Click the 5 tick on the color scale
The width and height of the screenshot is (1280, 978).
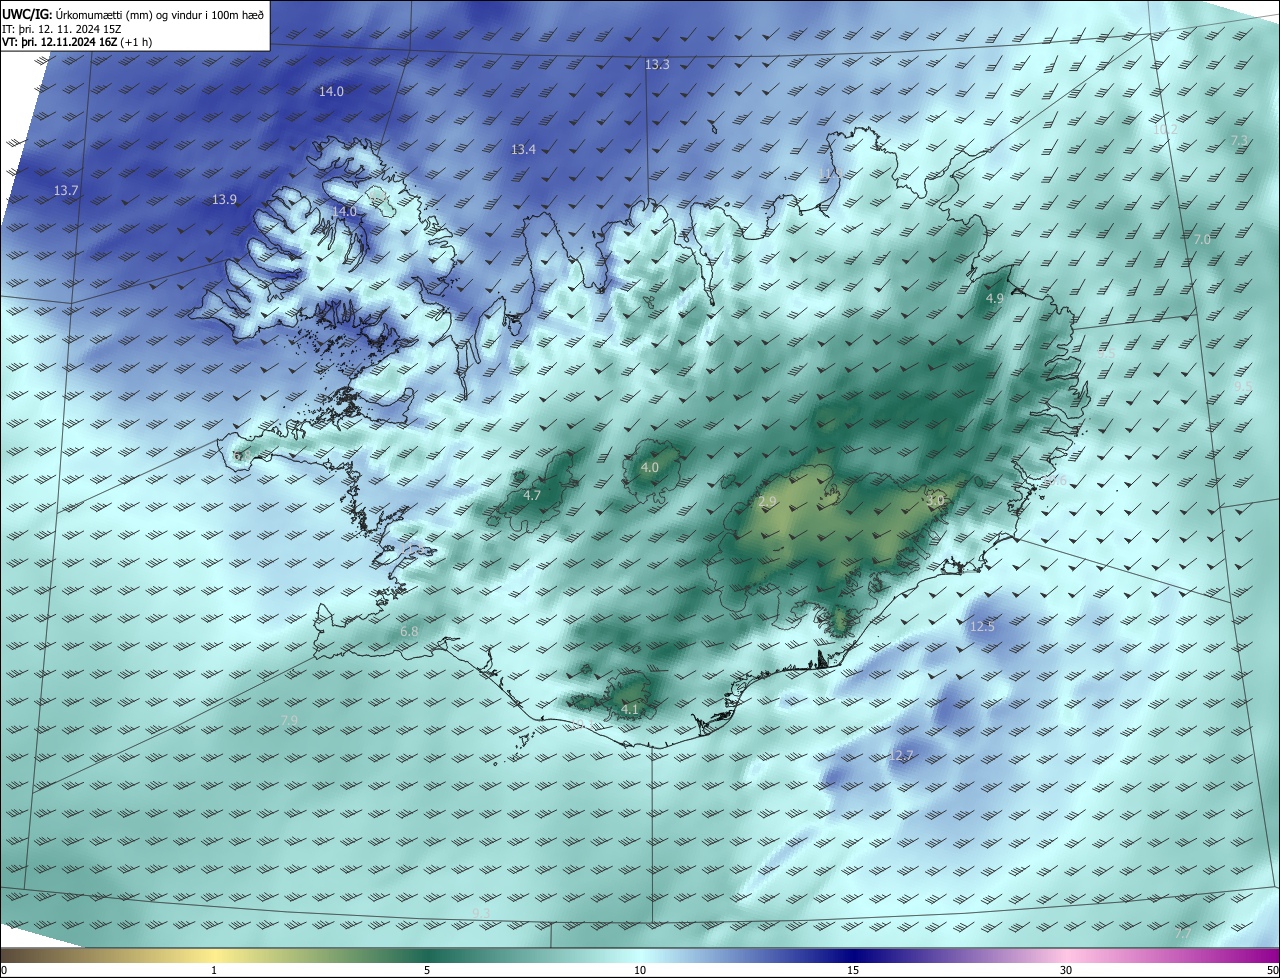click(427, 970)
